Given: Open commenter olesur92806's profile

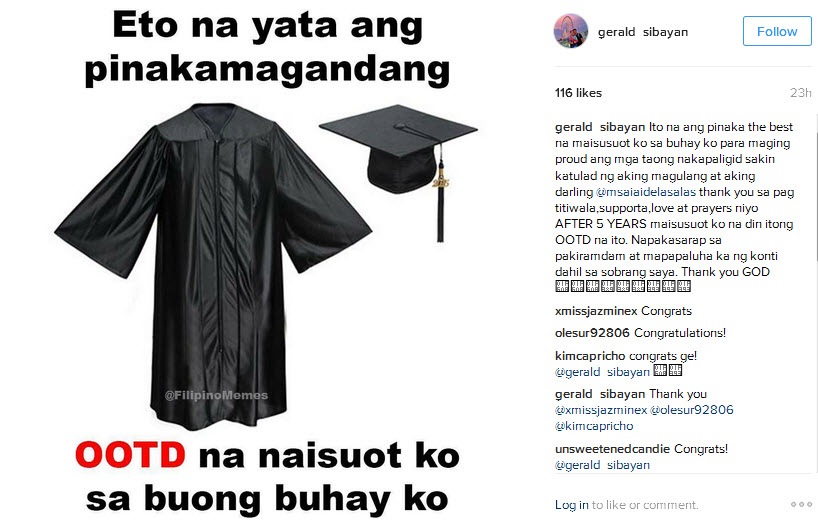Looking at the screenshot, I should point(592,333).
